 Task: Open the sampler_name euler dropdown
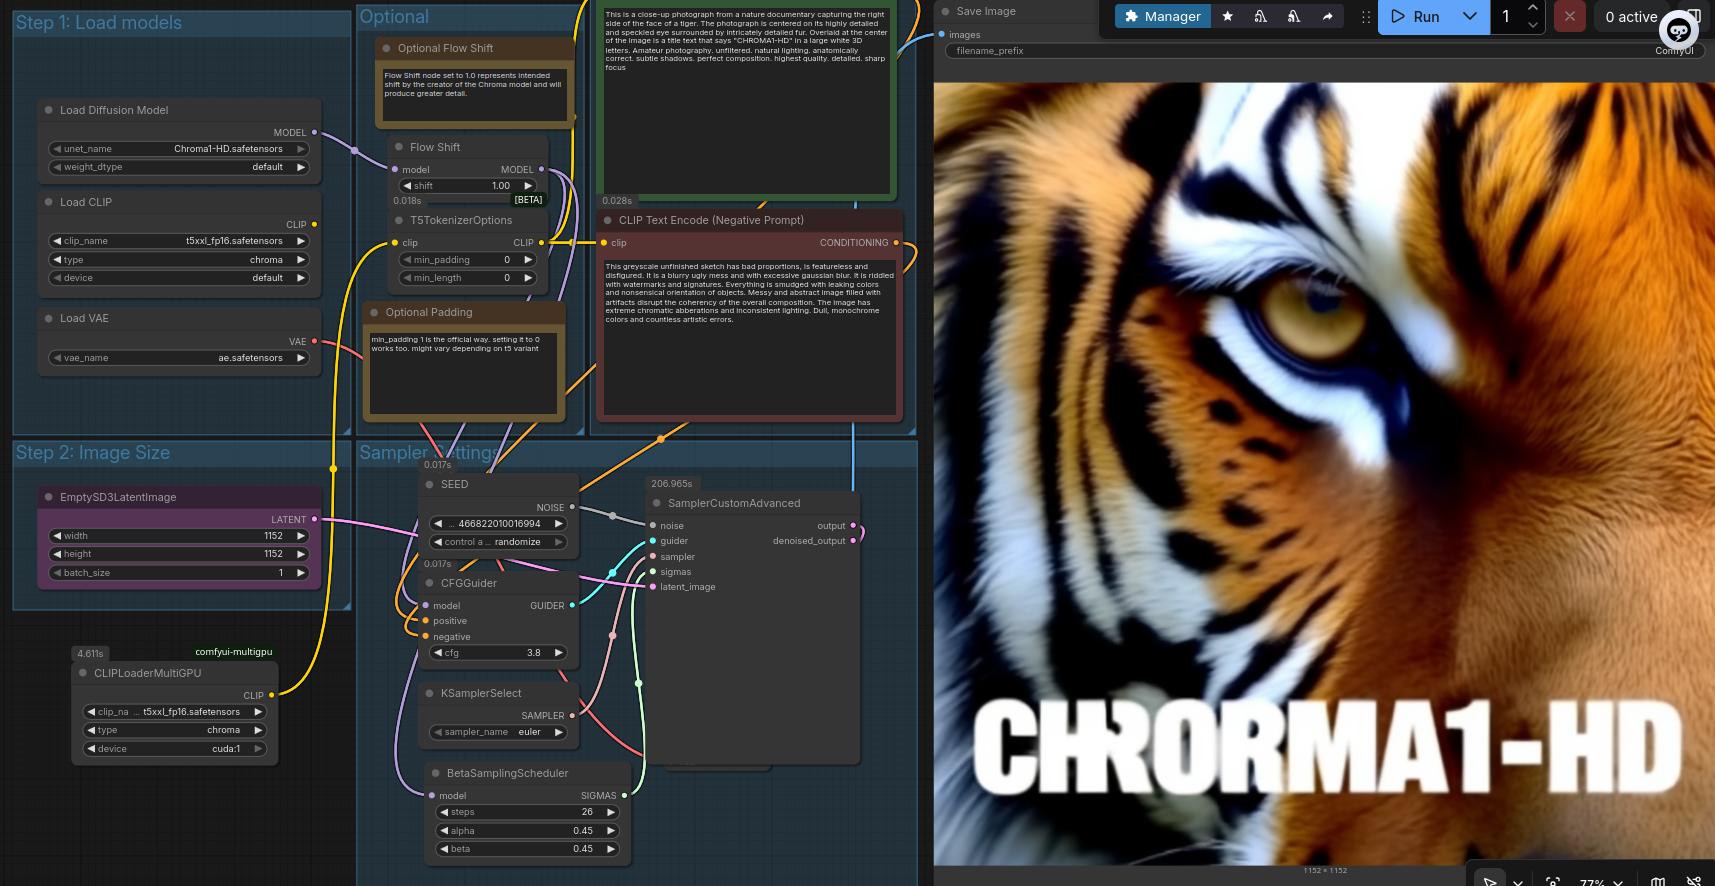tap(498, 732)
